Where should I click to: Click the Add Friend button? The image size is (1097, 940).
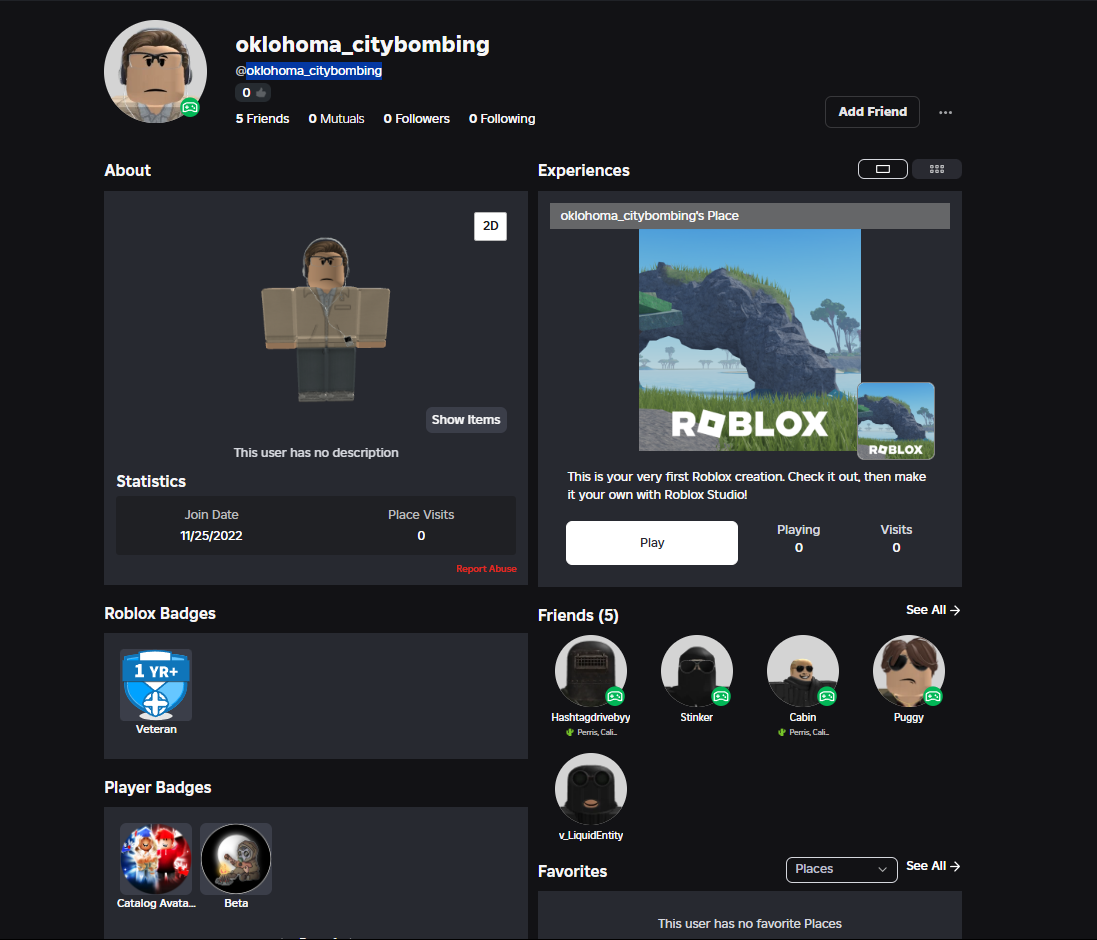tap(872, 112)
